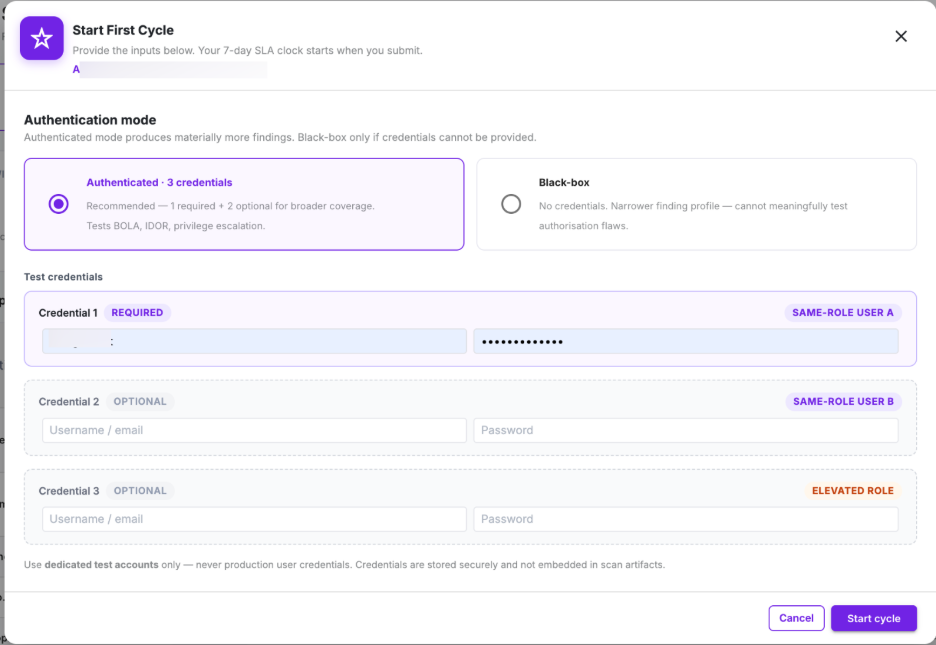Screen dimensions: 936x645
Task: Click the SAME-ROLE USER B tag
Action: [x=843, y=402]
